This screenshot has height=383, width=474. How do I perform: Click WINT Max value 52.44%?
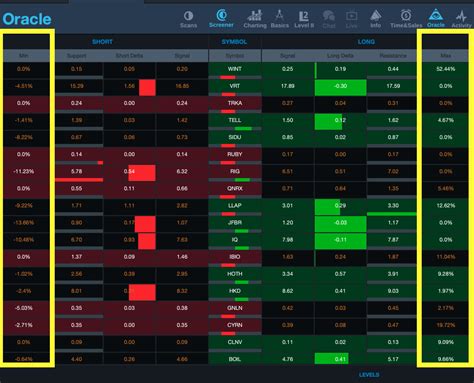click(x=446, y=69)
